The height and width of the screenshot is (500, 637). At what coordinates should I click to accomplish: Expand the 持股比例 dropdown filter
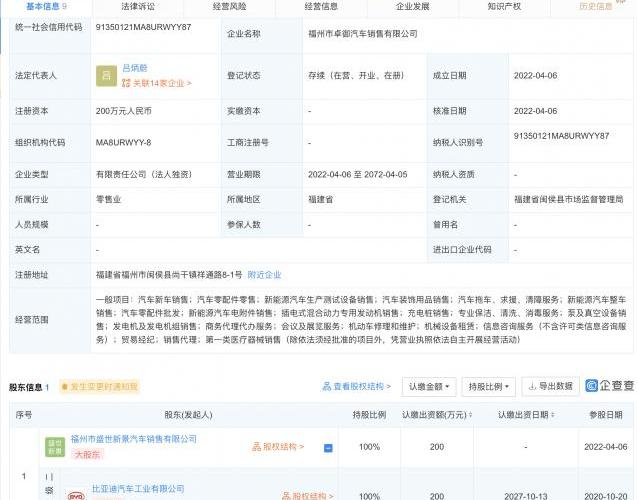click(489, 387)
